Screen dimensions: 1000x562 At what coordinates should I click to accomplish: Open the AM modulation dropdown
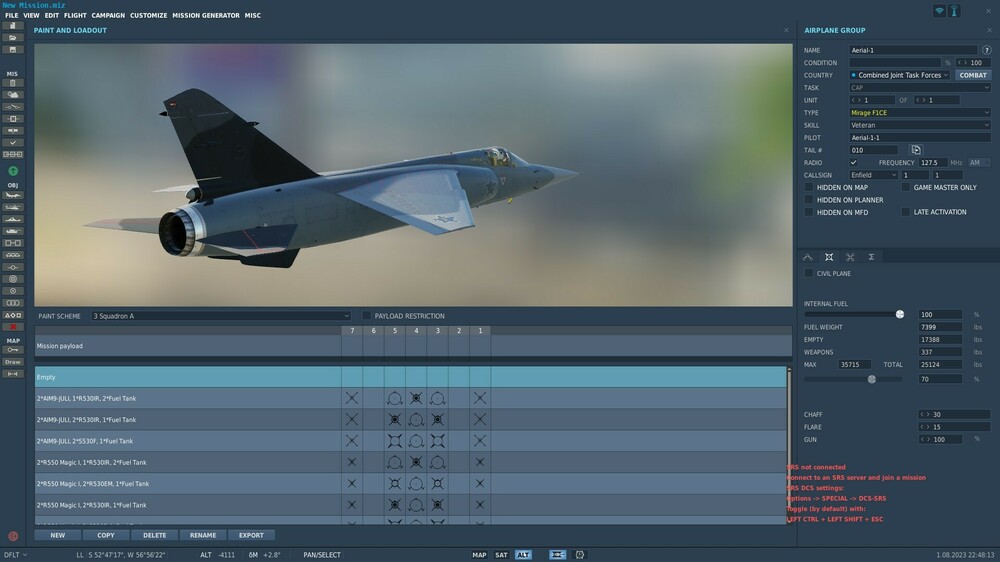tap(979, 163)
